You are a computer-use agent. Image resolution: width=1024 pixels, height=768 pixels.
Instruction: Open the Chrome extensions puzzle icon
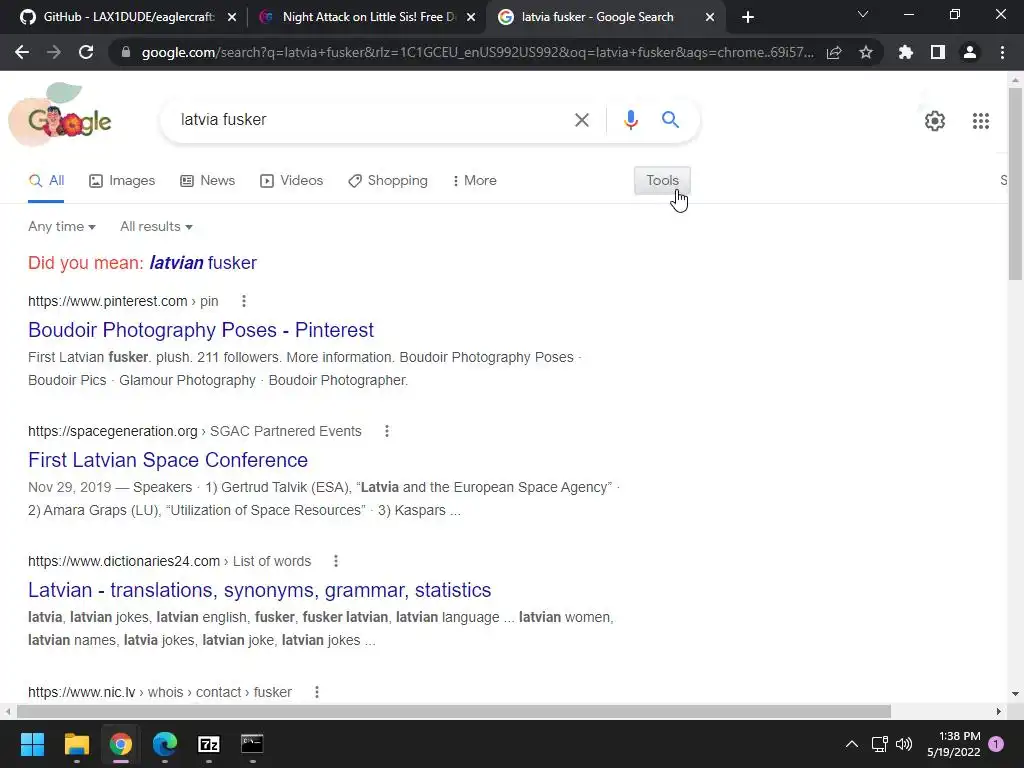[905, 52]
